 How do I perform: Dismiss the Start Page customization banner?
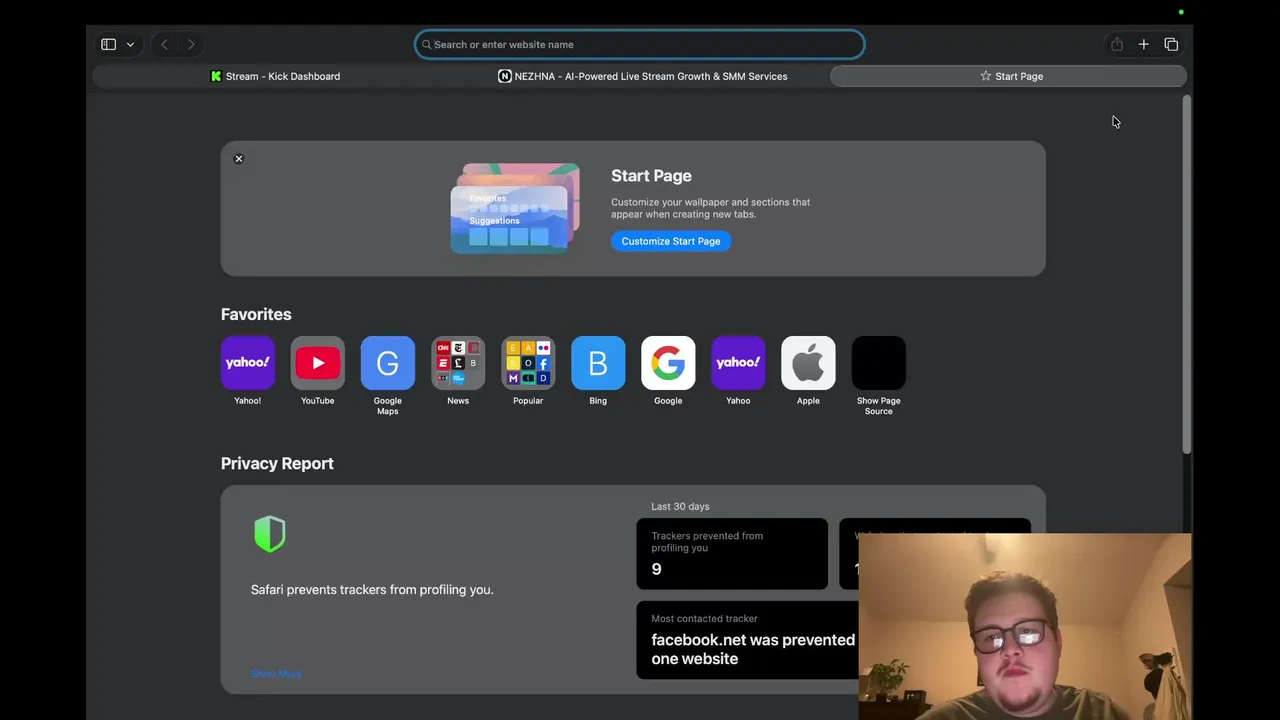pyautogui.click(x=239, y=159)
